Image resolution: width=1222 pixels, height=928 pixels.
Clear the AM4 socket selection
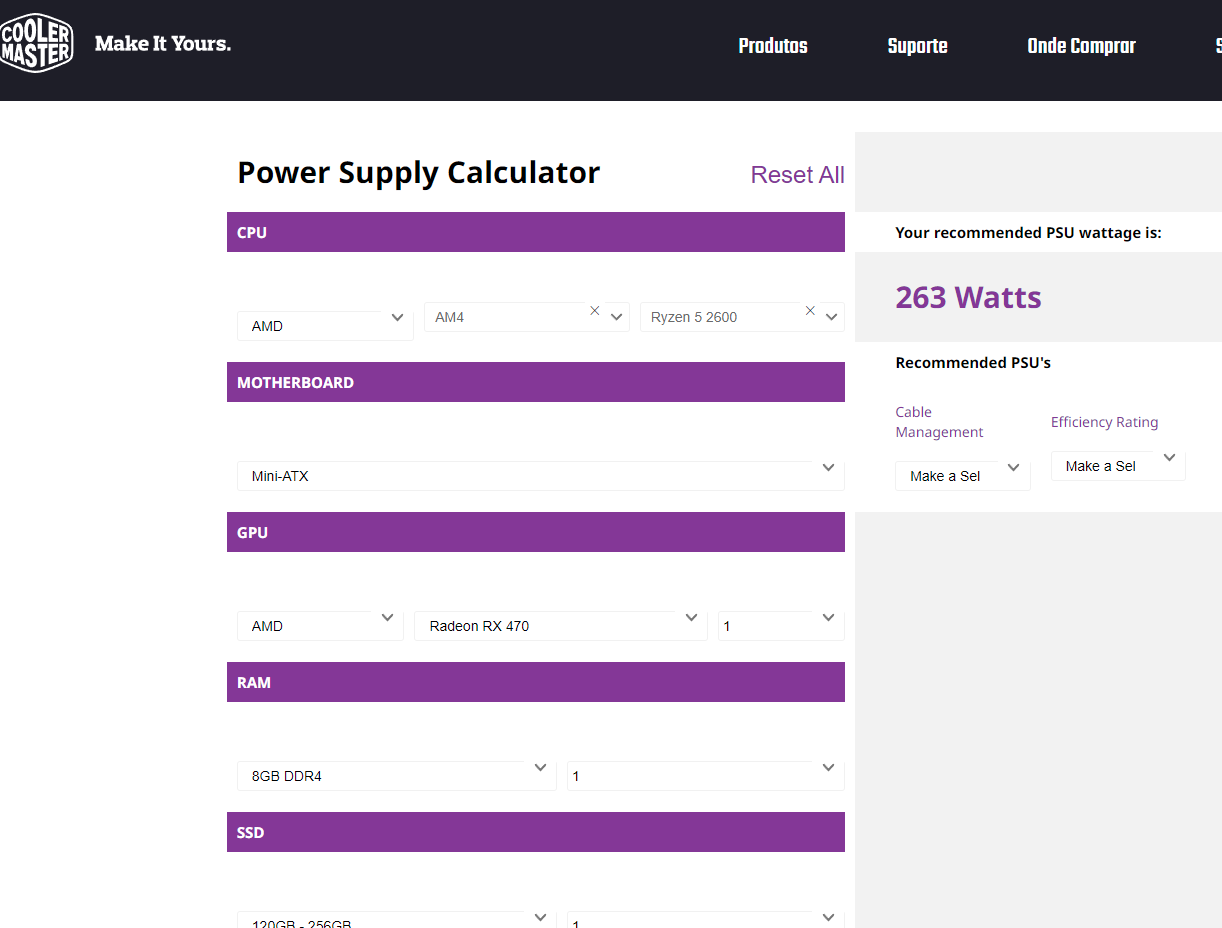click(x=595, y=311)
